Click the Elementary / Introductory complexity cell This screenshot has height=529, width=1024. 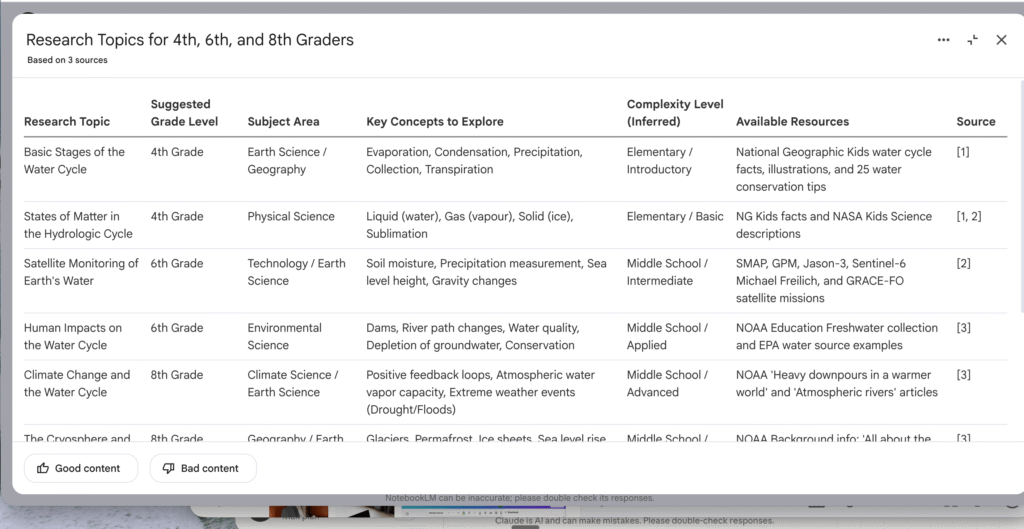coord(660,161)
